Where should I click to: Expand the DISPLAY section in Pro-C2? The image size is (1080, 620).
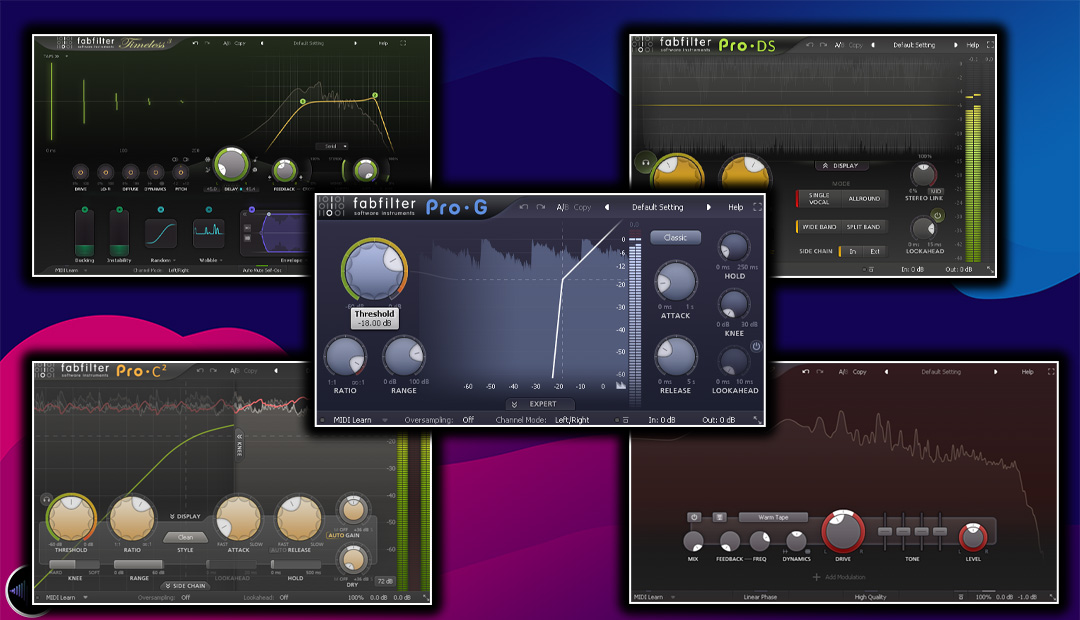185,516
